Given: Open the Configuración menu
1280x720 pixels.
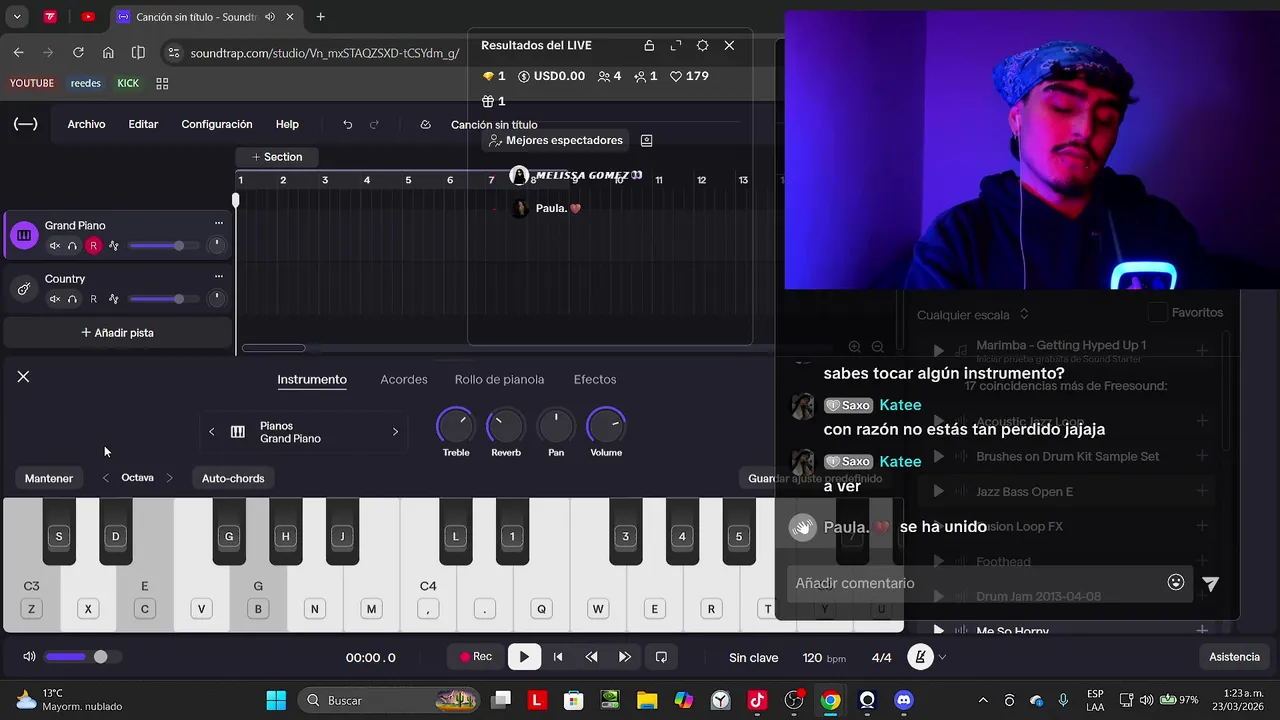Looking at the screenshot, I should pyautogui.click(x=216, y=124).
